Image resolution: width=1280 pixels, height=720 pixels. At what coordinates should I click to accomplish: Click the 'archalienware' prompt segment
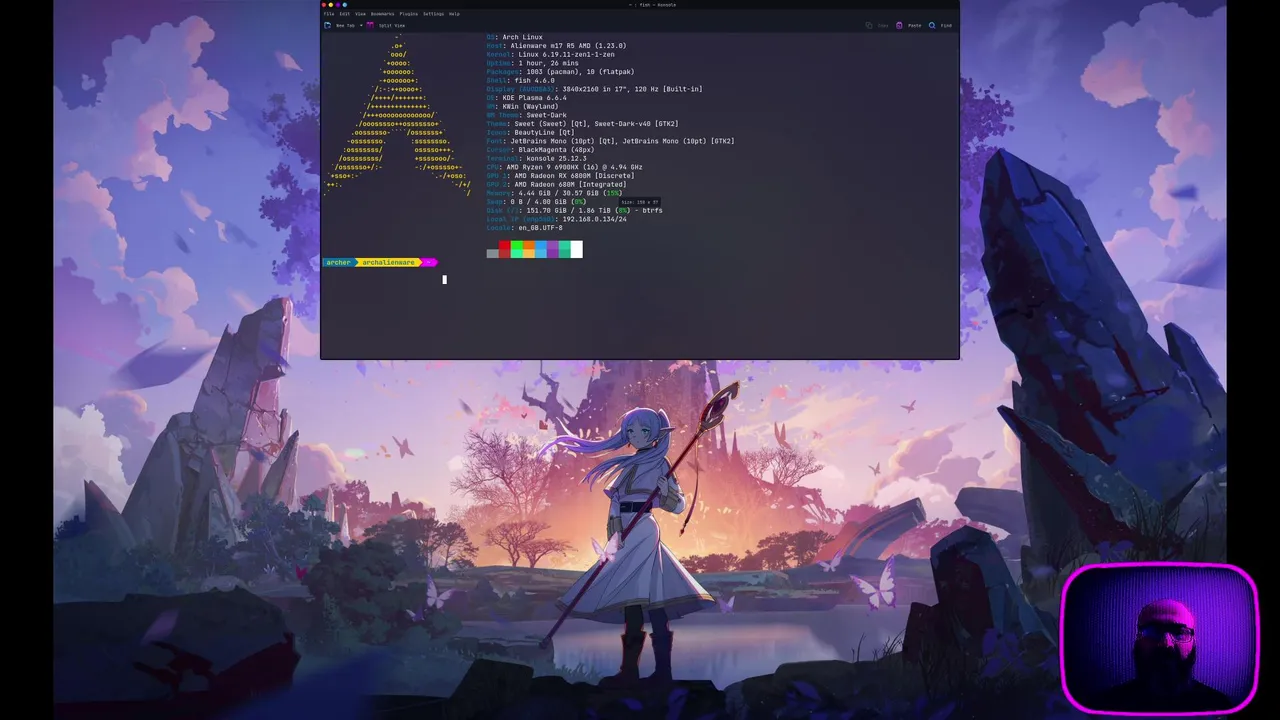click(x=388, y=262)
